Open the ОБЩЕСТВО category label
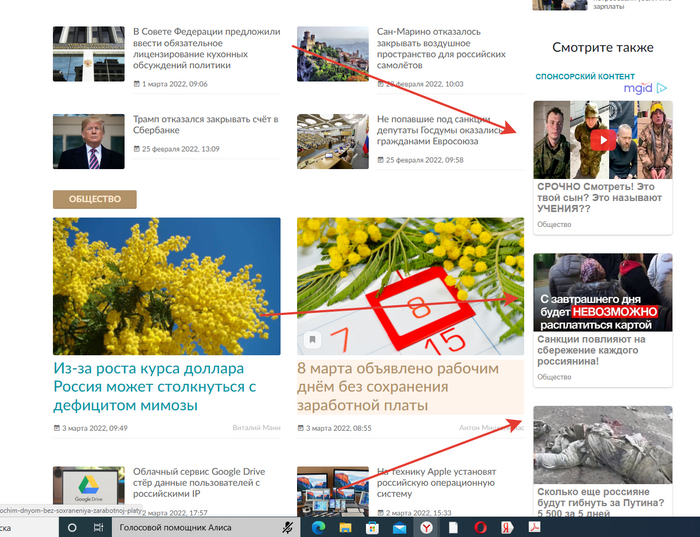This screenshot has height=537, width=700. (x=95, y=199)
